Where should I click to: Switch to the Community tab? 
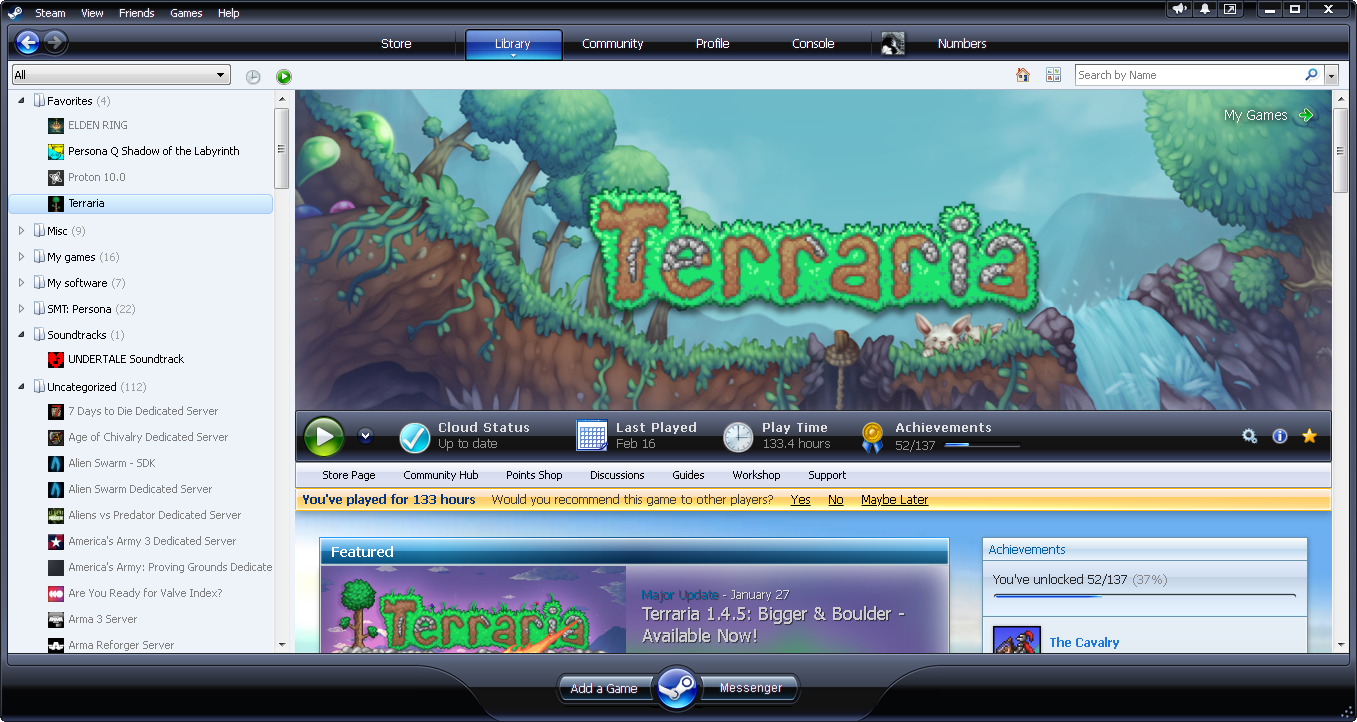click(613, 44)
